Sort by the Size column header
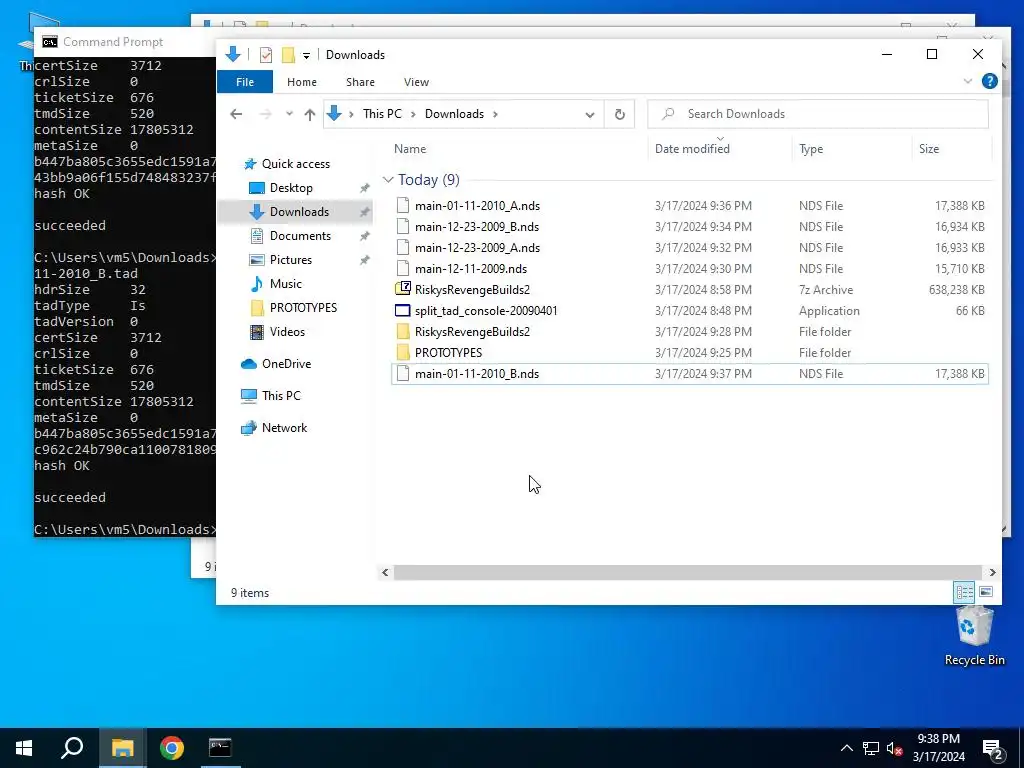Image resolution: width=1024 pixels, height=768 pixels. tap(929, 149)
